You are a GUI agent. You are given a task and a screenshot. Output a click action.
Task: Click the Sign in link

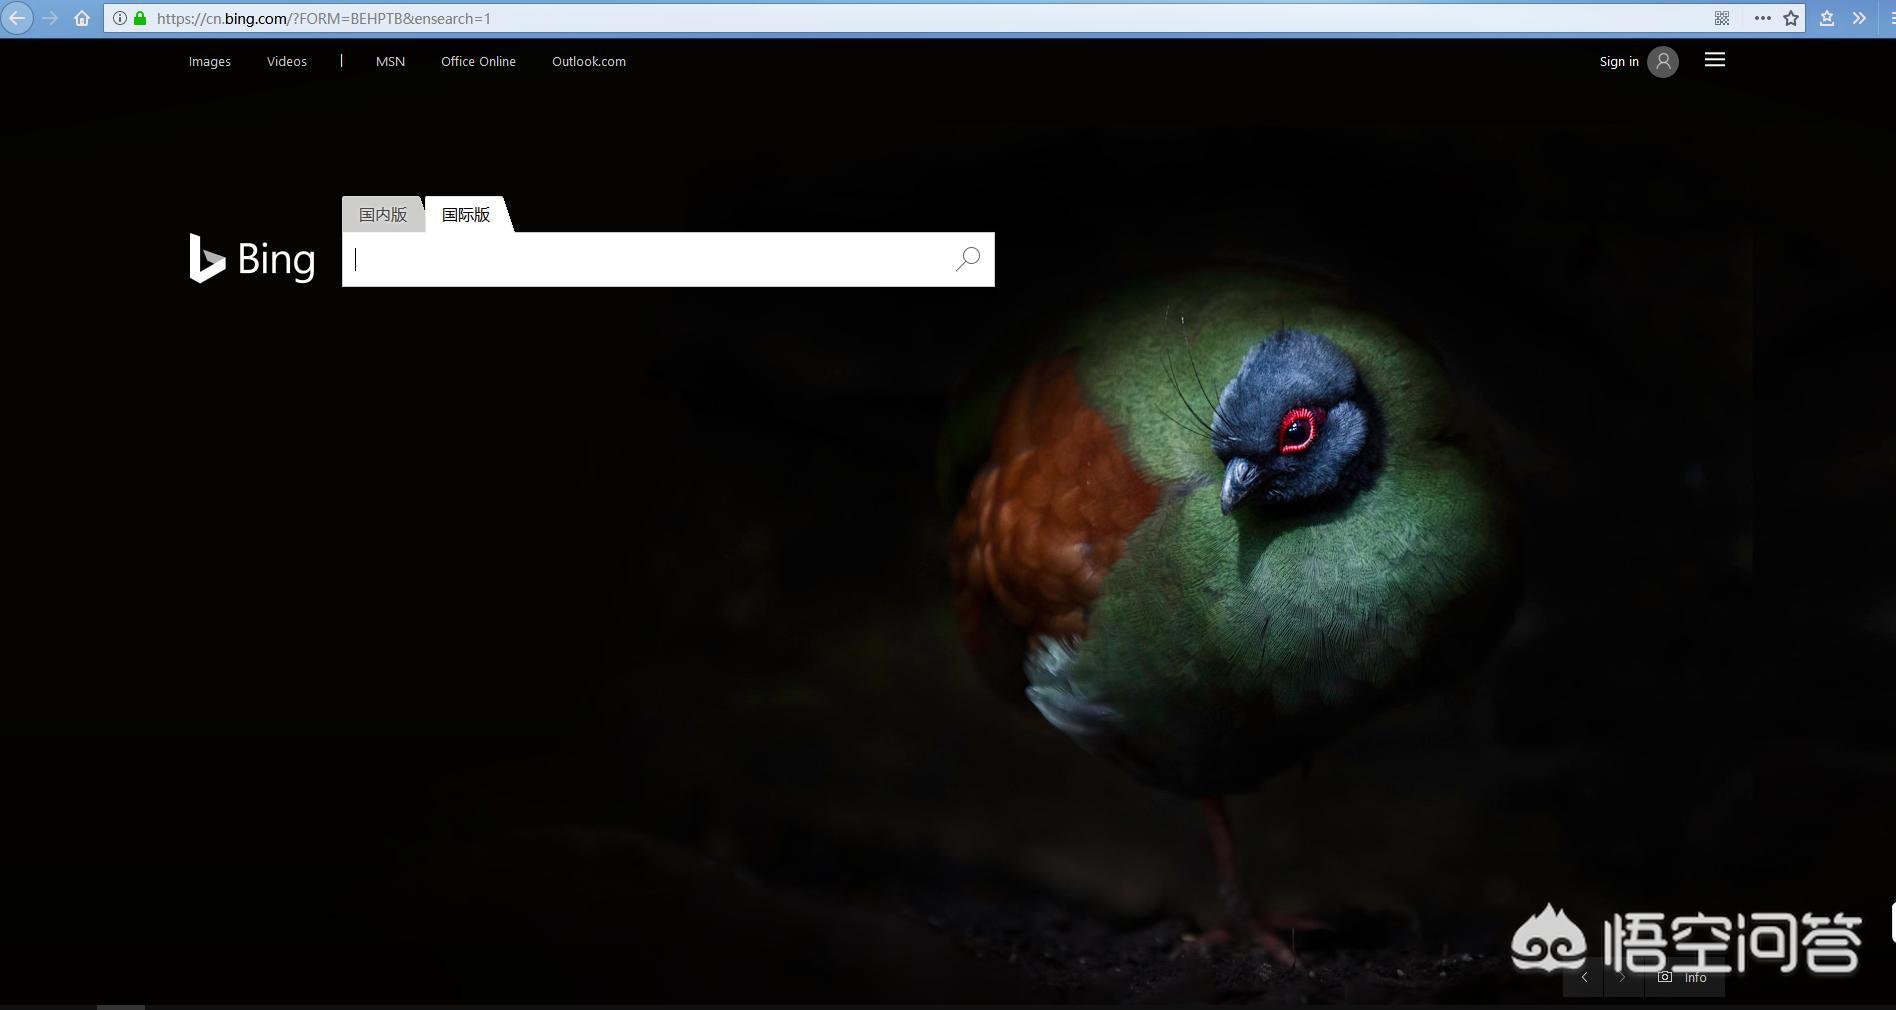pos(1619,61)
